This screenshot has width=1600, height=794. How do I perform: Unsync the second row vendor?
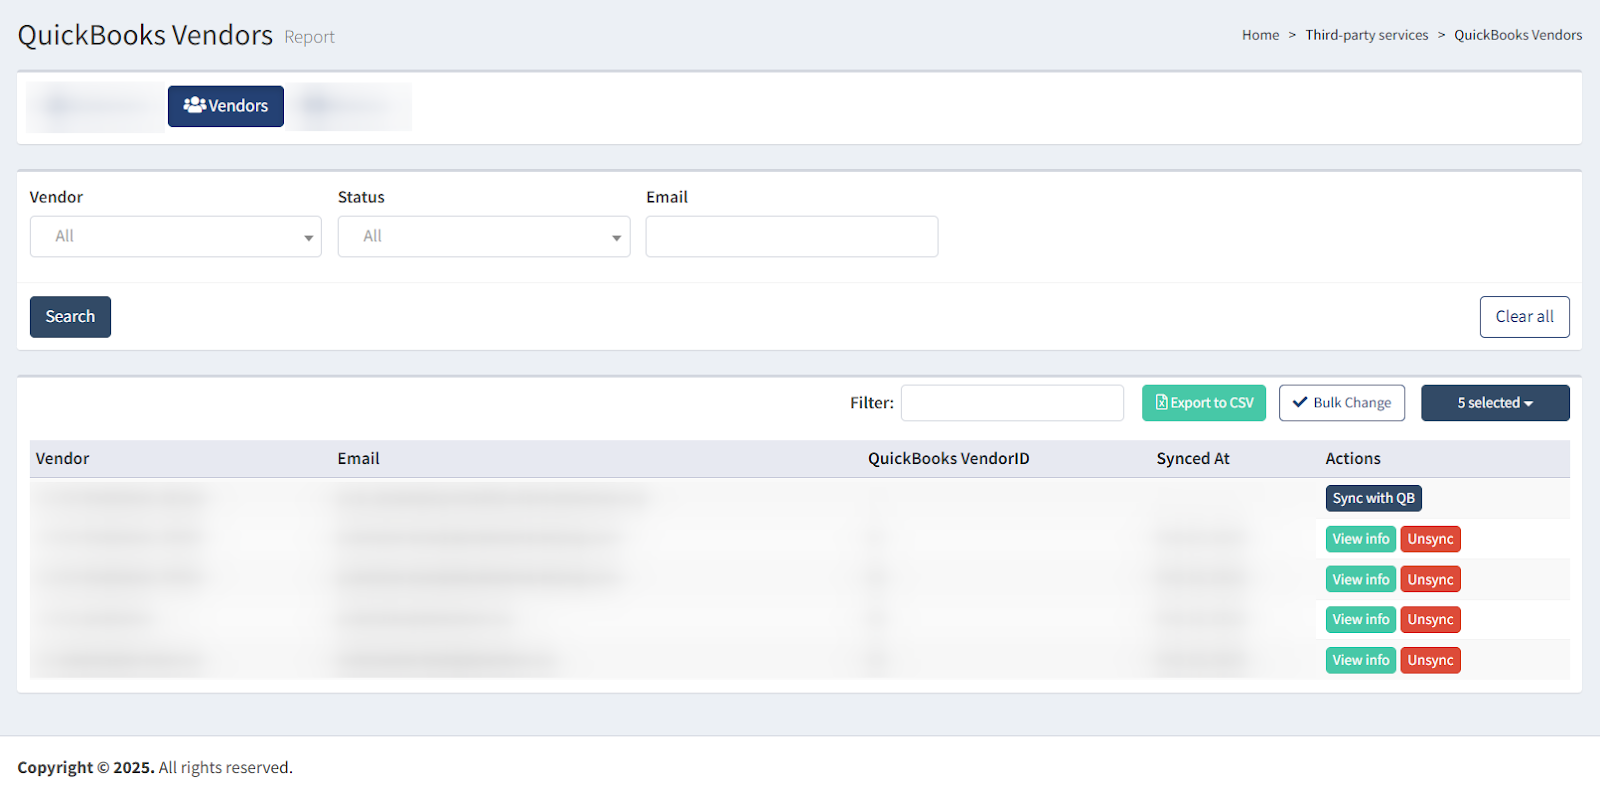(1430, 539)
